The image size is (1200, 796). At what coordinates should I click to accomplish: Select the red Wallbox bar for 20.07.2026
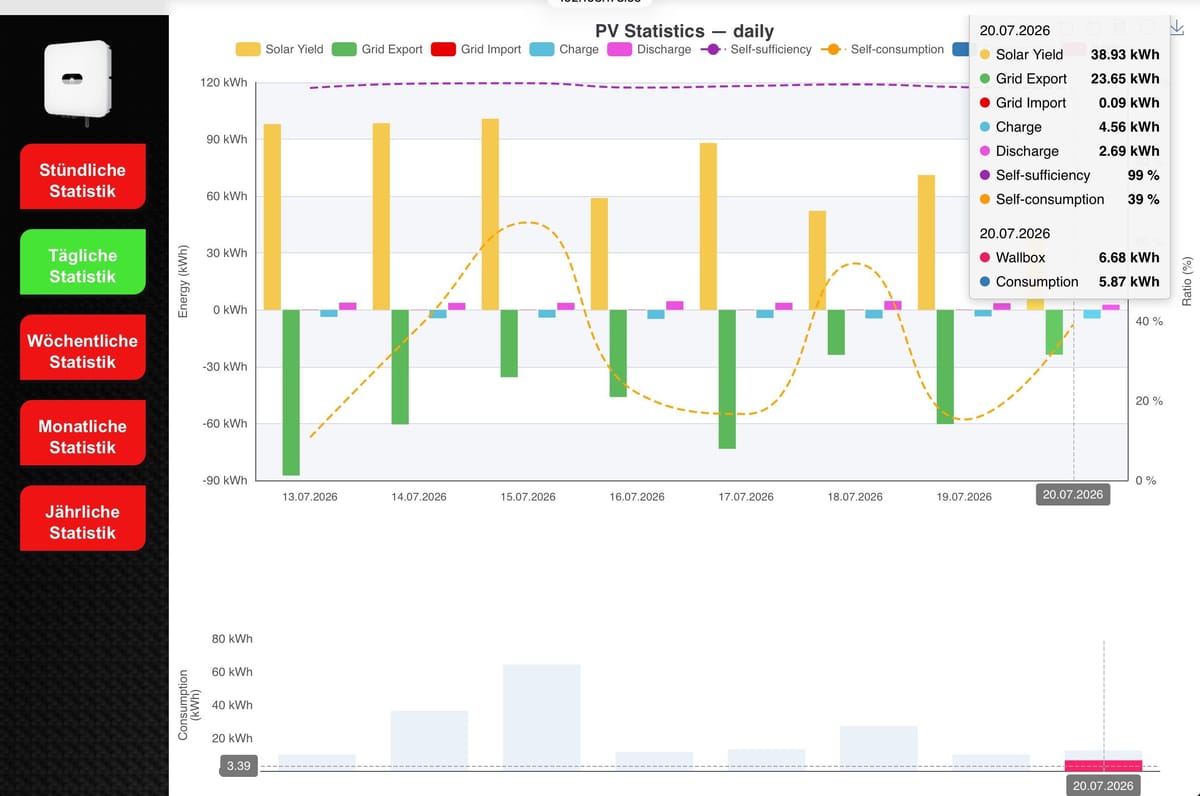[x=1103, y=765]
